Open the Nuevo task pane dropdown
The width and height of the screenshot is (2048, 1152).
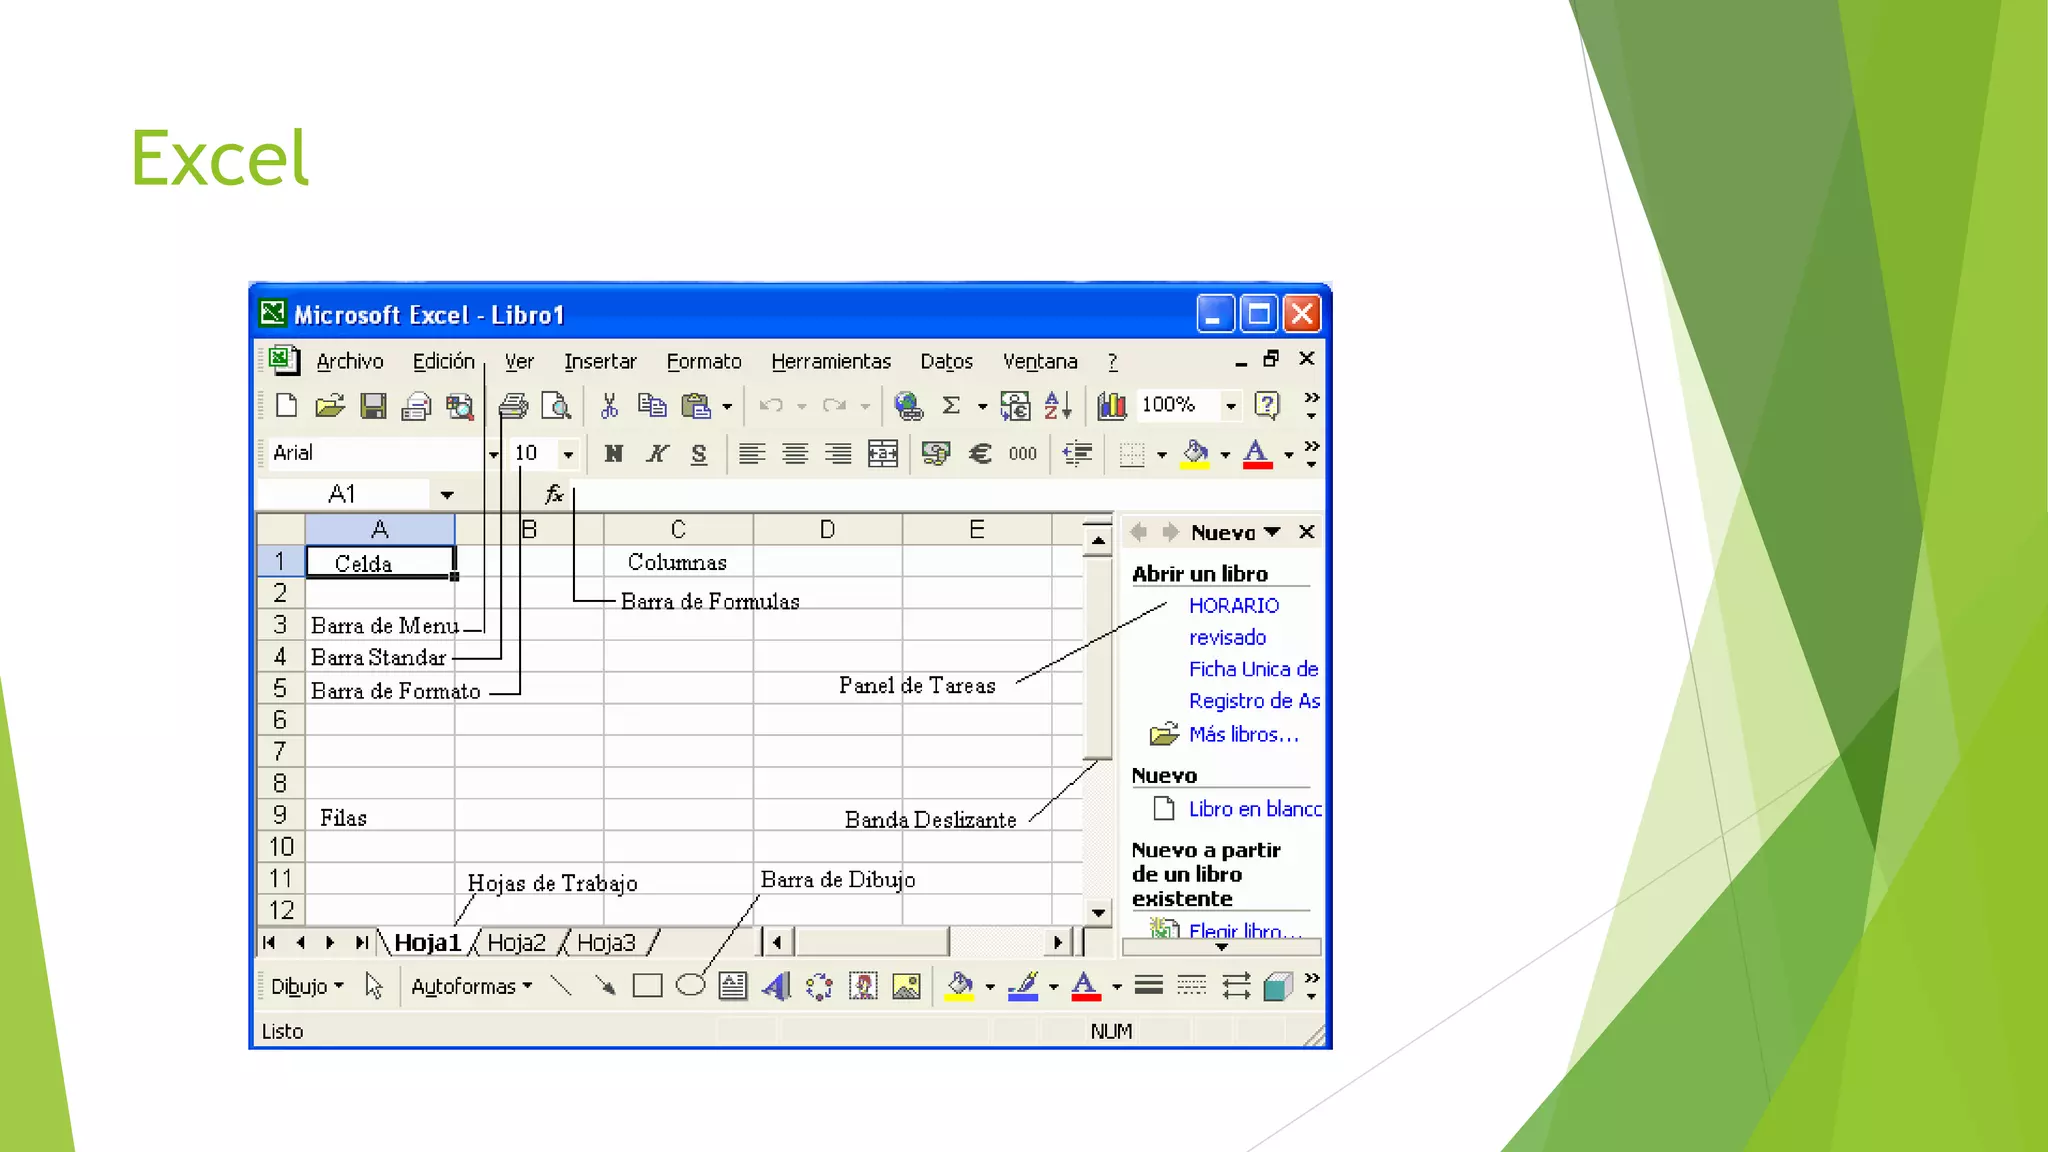[1272, 532]
